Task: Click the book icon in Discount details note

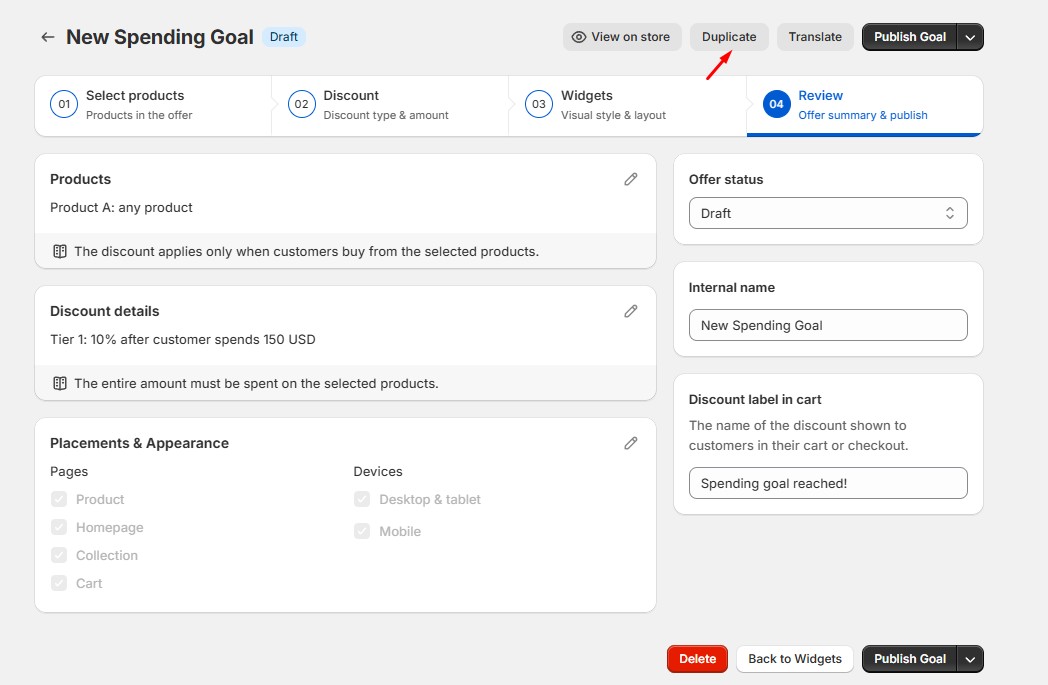Action: pos(60,383)
